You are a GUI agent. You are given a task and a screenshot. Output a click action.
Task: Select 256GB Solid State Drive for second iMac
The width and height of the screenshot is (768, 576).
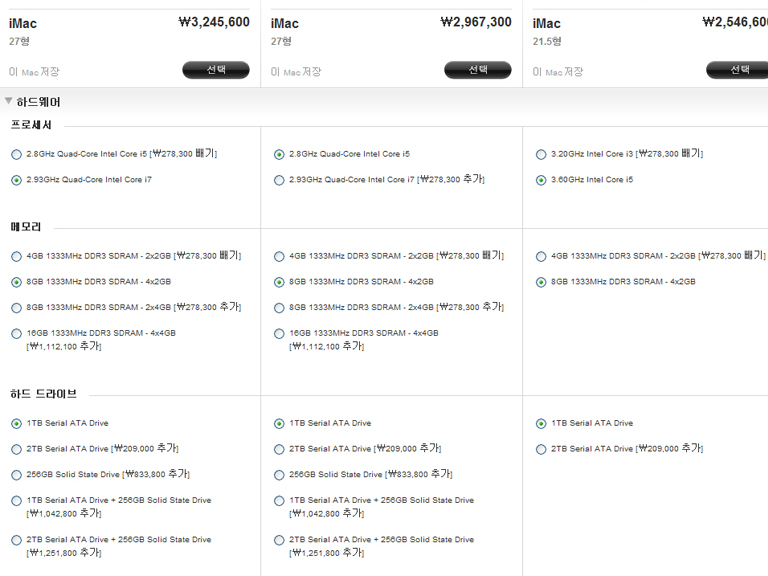click(279, 475)
